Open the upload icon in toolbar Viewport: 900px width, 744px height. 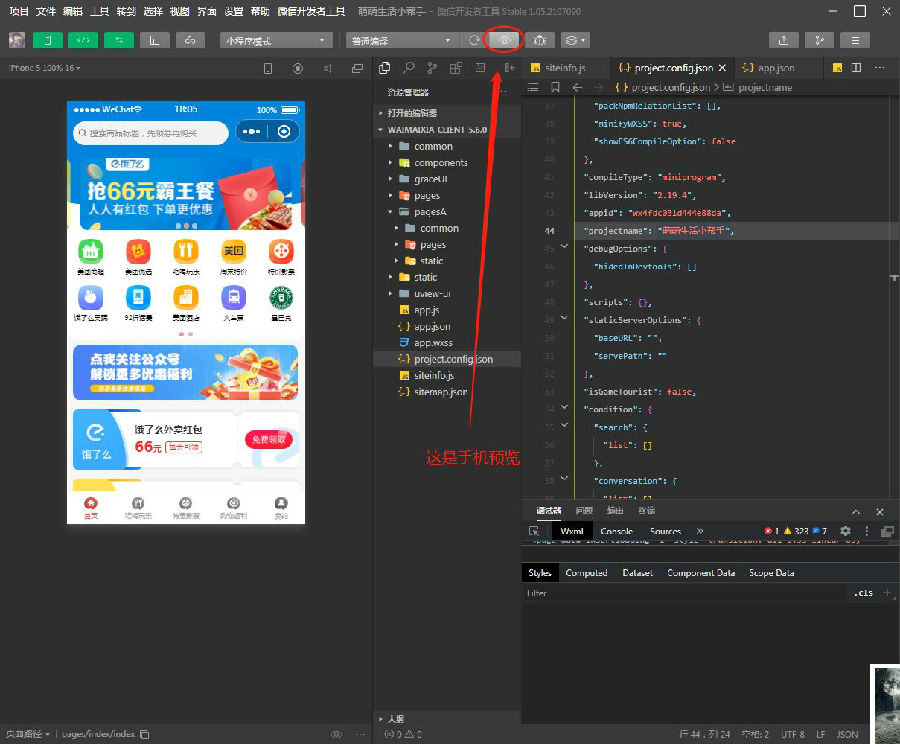pos(783,40)
